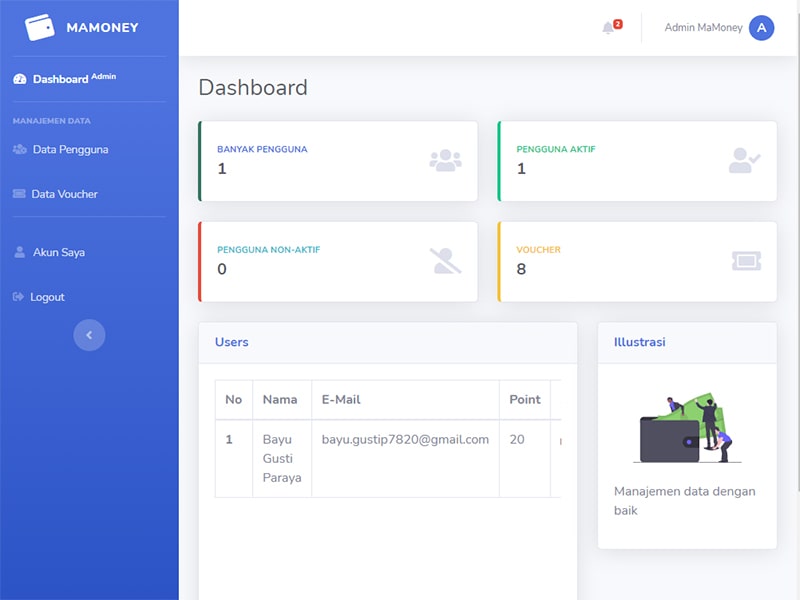
Task: Open the Dashboard Admin menu item
Action: tap(74, 79)
